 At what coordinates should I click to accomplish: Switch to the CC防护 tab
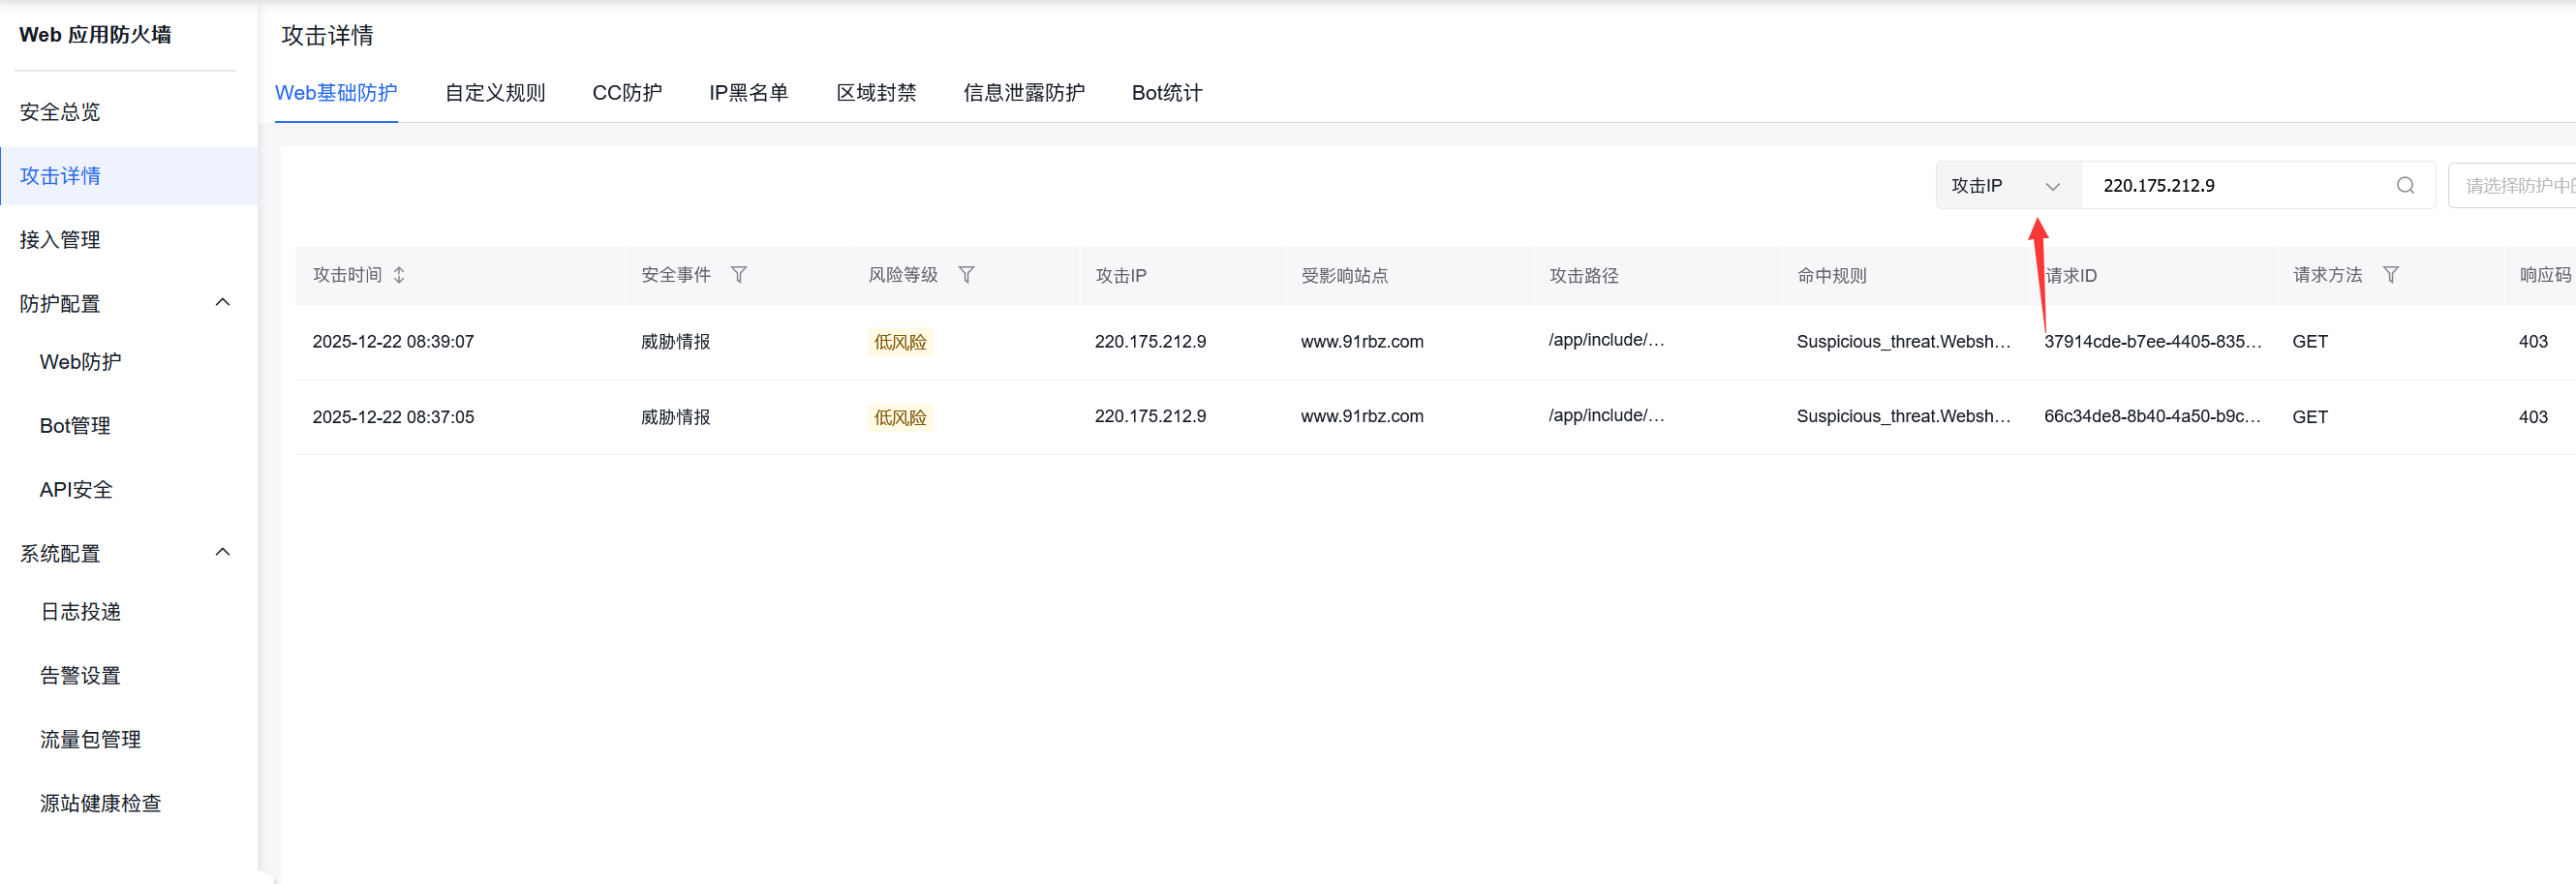click(627, 92)
